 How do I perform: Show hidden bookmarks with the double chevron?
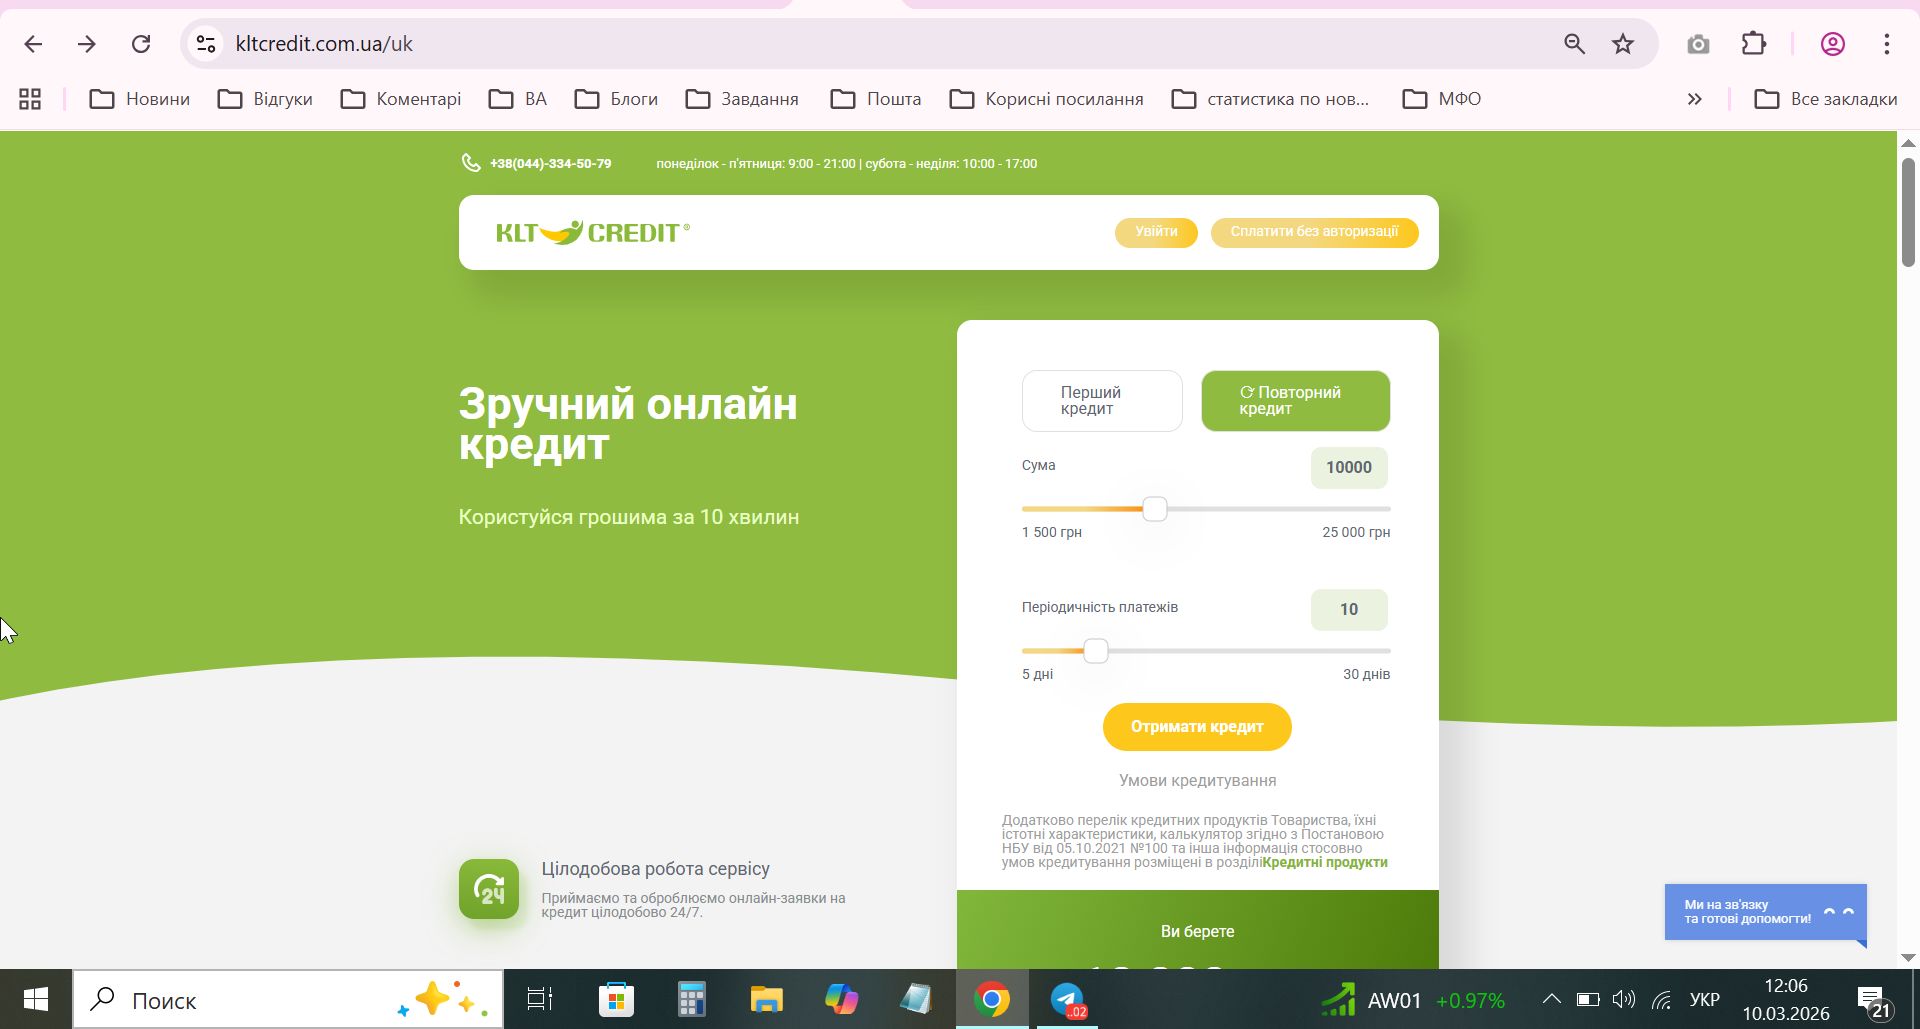(x=1694, y=99)
